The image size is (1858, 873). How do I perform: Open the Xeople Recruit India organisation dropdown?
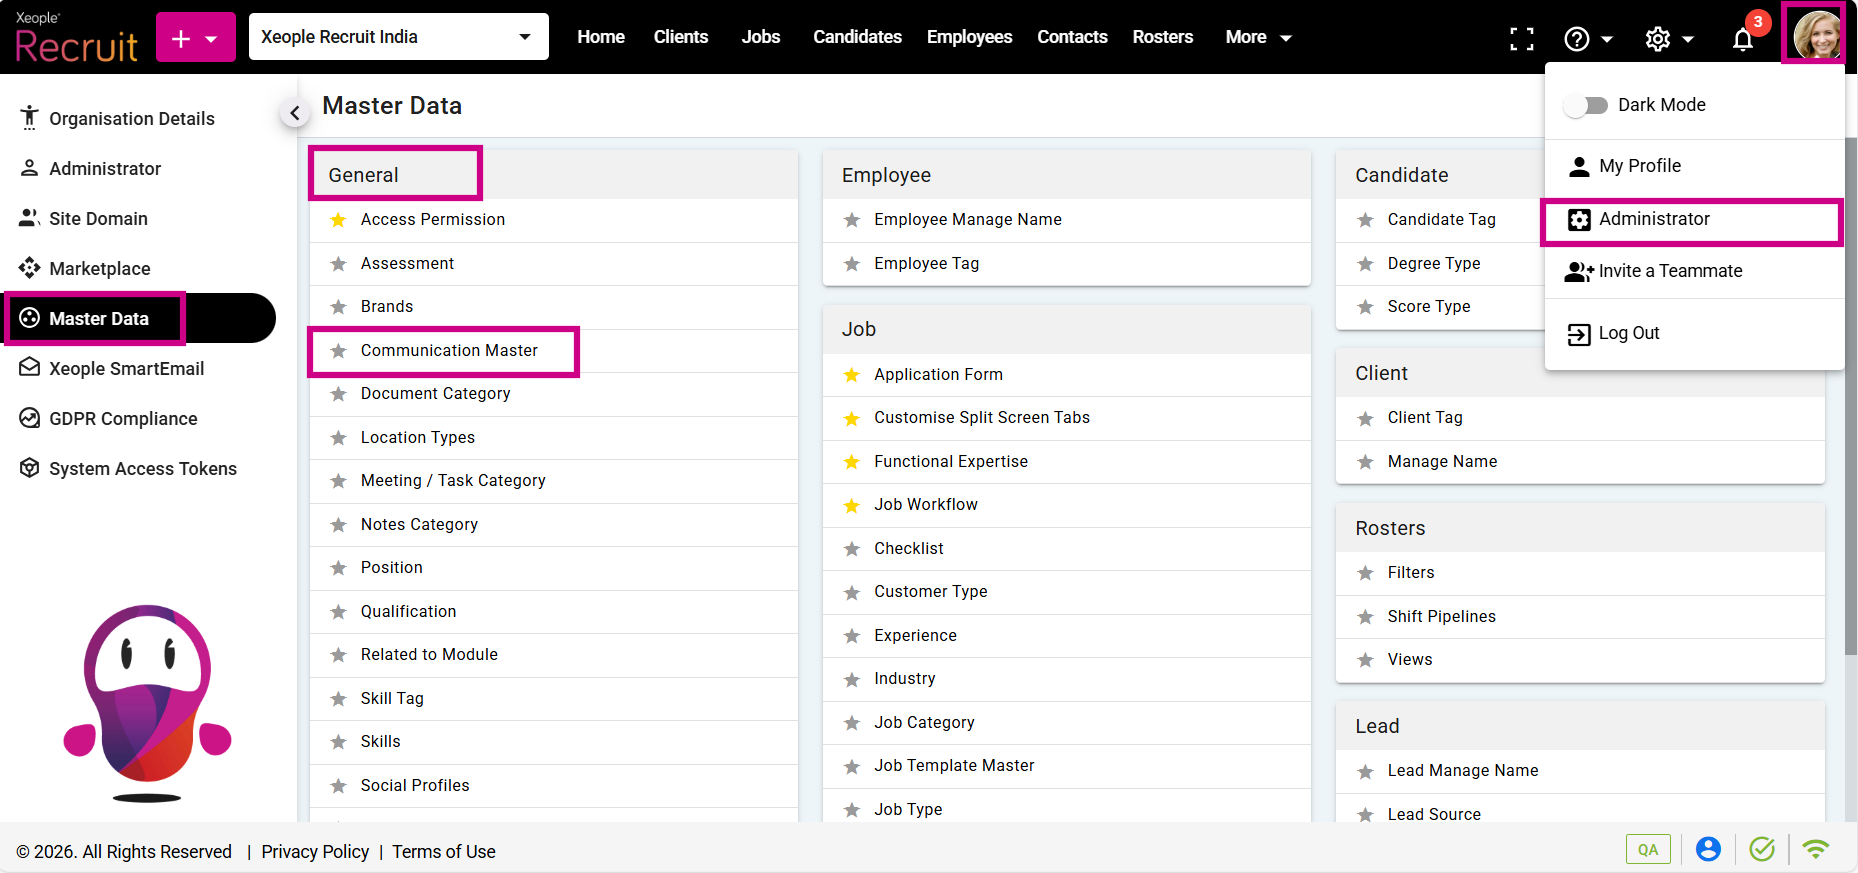pyautogui.click(x=398, y=37)
